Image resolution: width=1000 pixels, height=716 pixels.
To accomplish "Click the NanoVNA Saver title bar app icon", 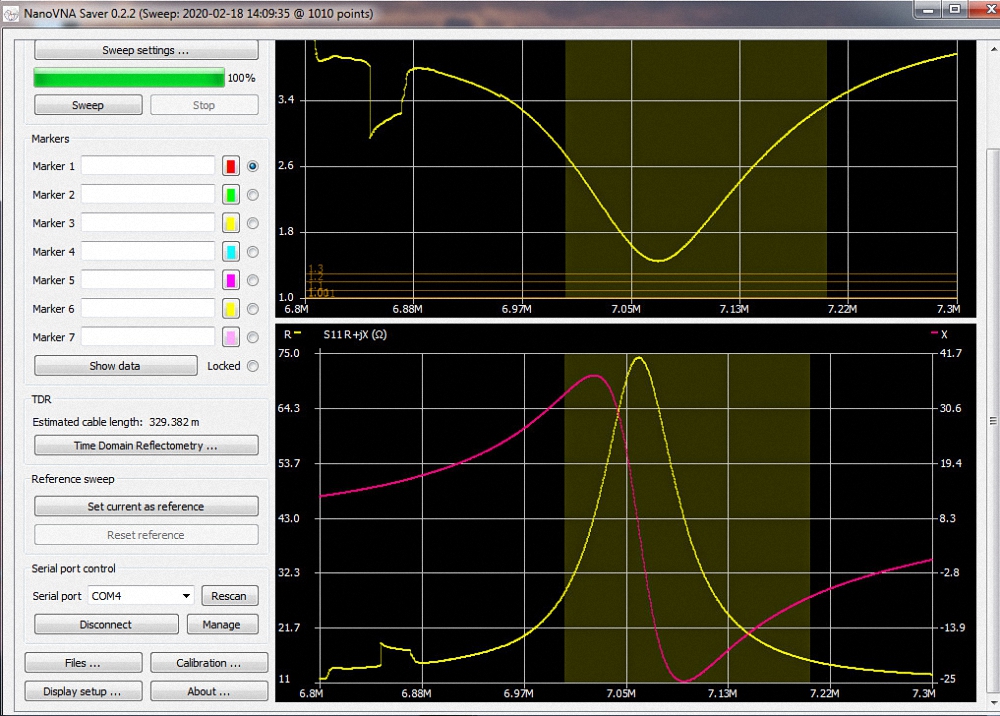I will click(10, 13).
